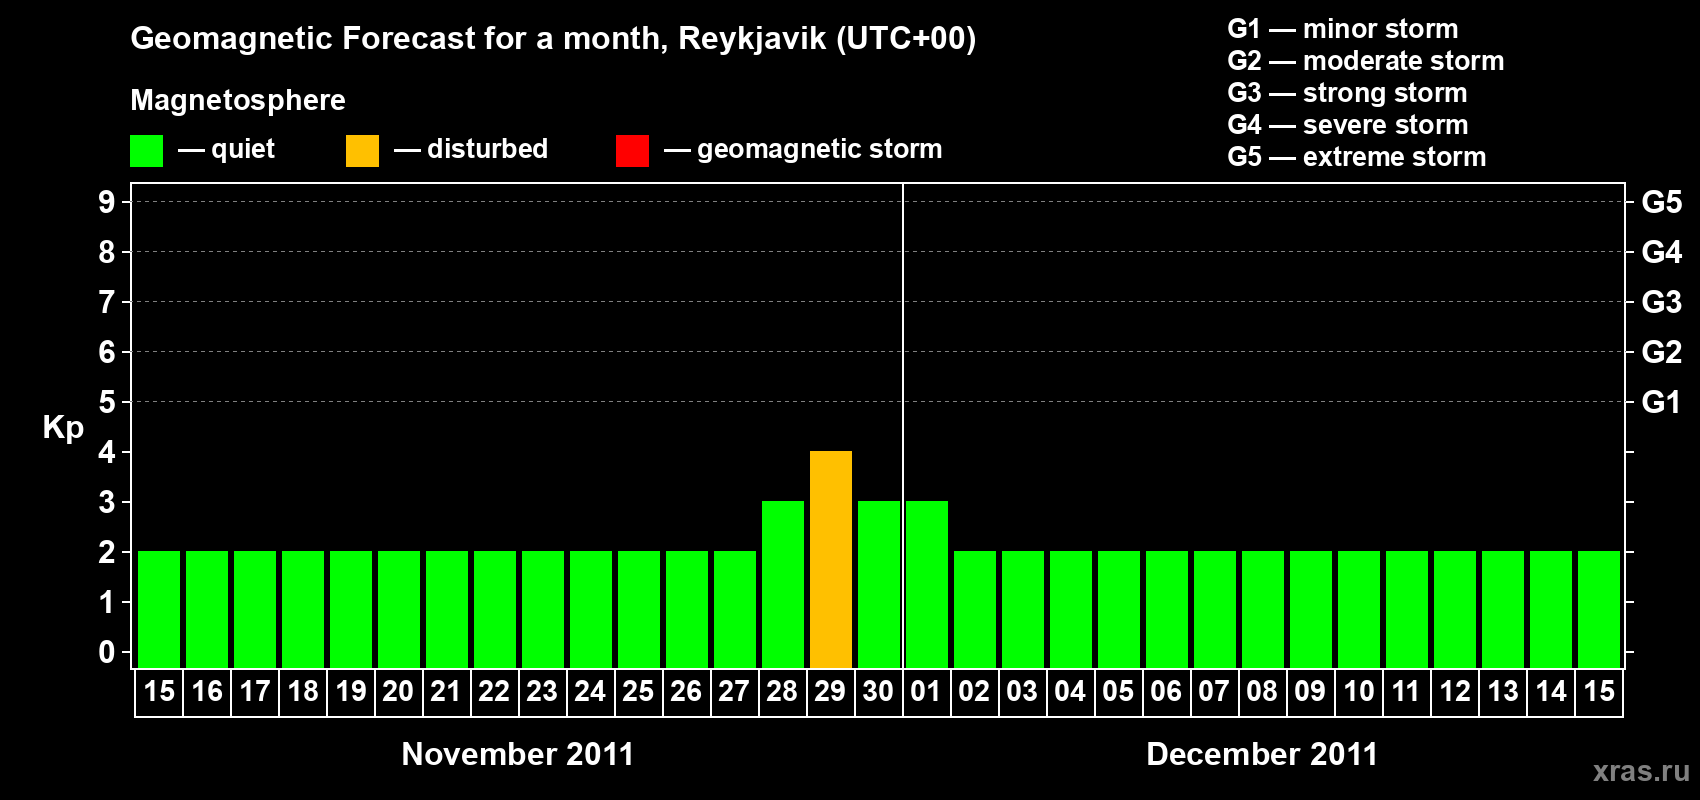This screenshot has width=1700, height=800.
Task: Click the Kp value 0 on axis
Action: coord(107,652)
